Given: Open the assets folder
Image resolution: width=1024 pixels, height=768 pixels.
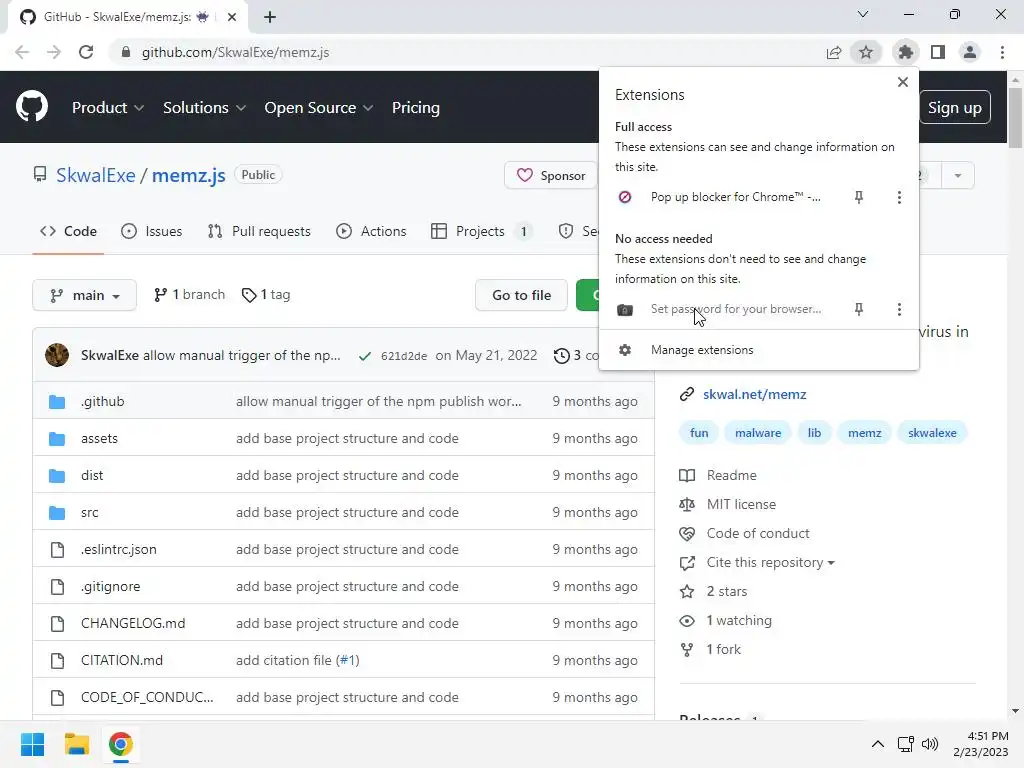Looking at the screenshot, I should tap(99, 438).
